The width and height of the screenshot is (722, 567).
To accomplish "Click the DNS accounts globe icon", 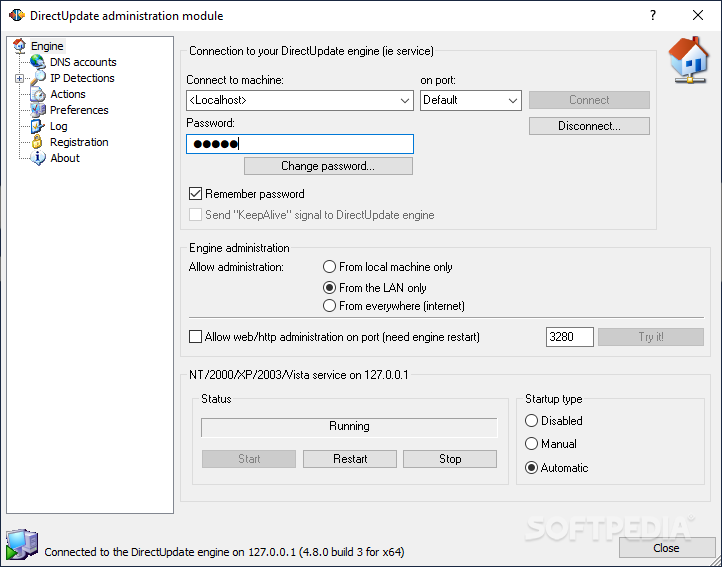I will coord(37,62).
